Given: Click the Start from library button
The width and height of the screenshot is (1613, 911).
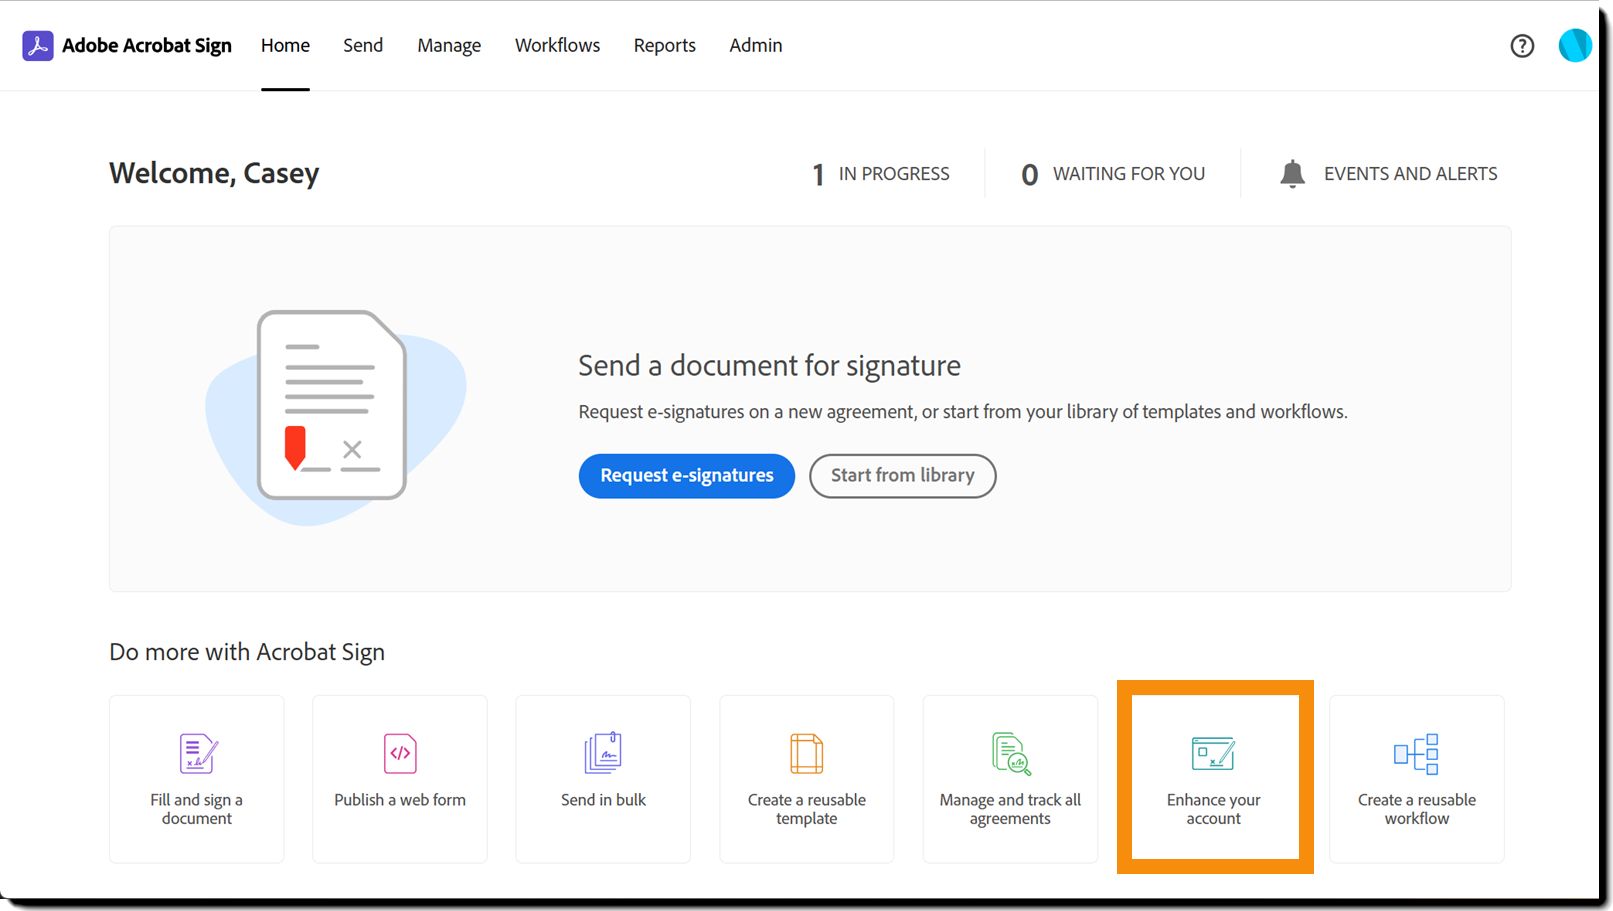Looking at the screenshot, I should coord(903,476).
